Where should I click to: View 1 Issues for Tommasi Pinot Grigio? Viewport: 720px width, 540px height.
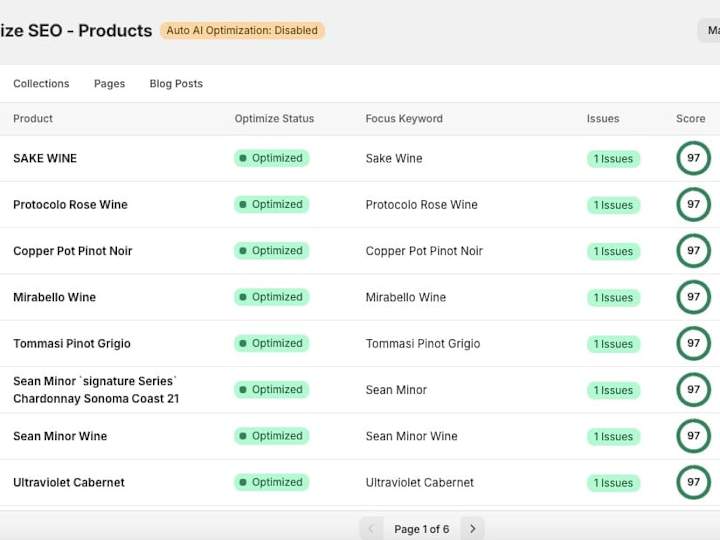coord(613,344)
